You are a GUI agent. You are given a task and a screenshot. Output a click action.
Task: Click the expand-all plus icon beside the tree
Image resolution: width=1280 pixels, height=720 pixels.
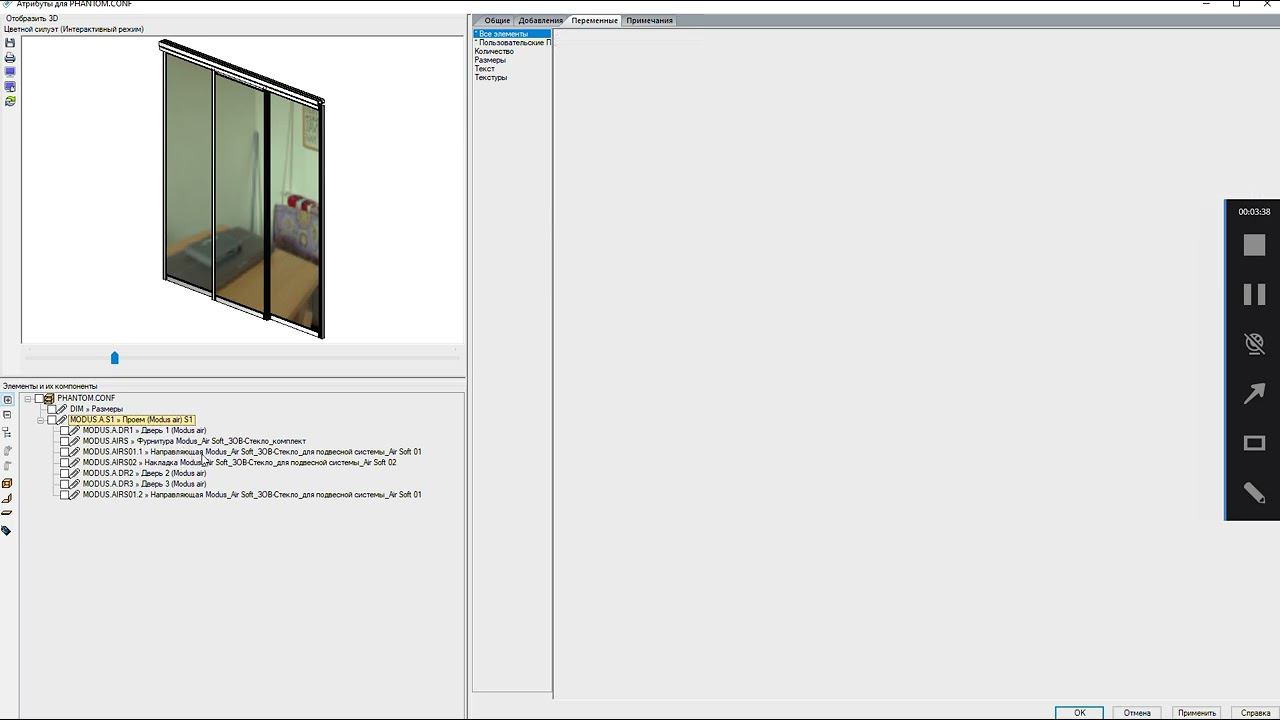click(7, 400)
